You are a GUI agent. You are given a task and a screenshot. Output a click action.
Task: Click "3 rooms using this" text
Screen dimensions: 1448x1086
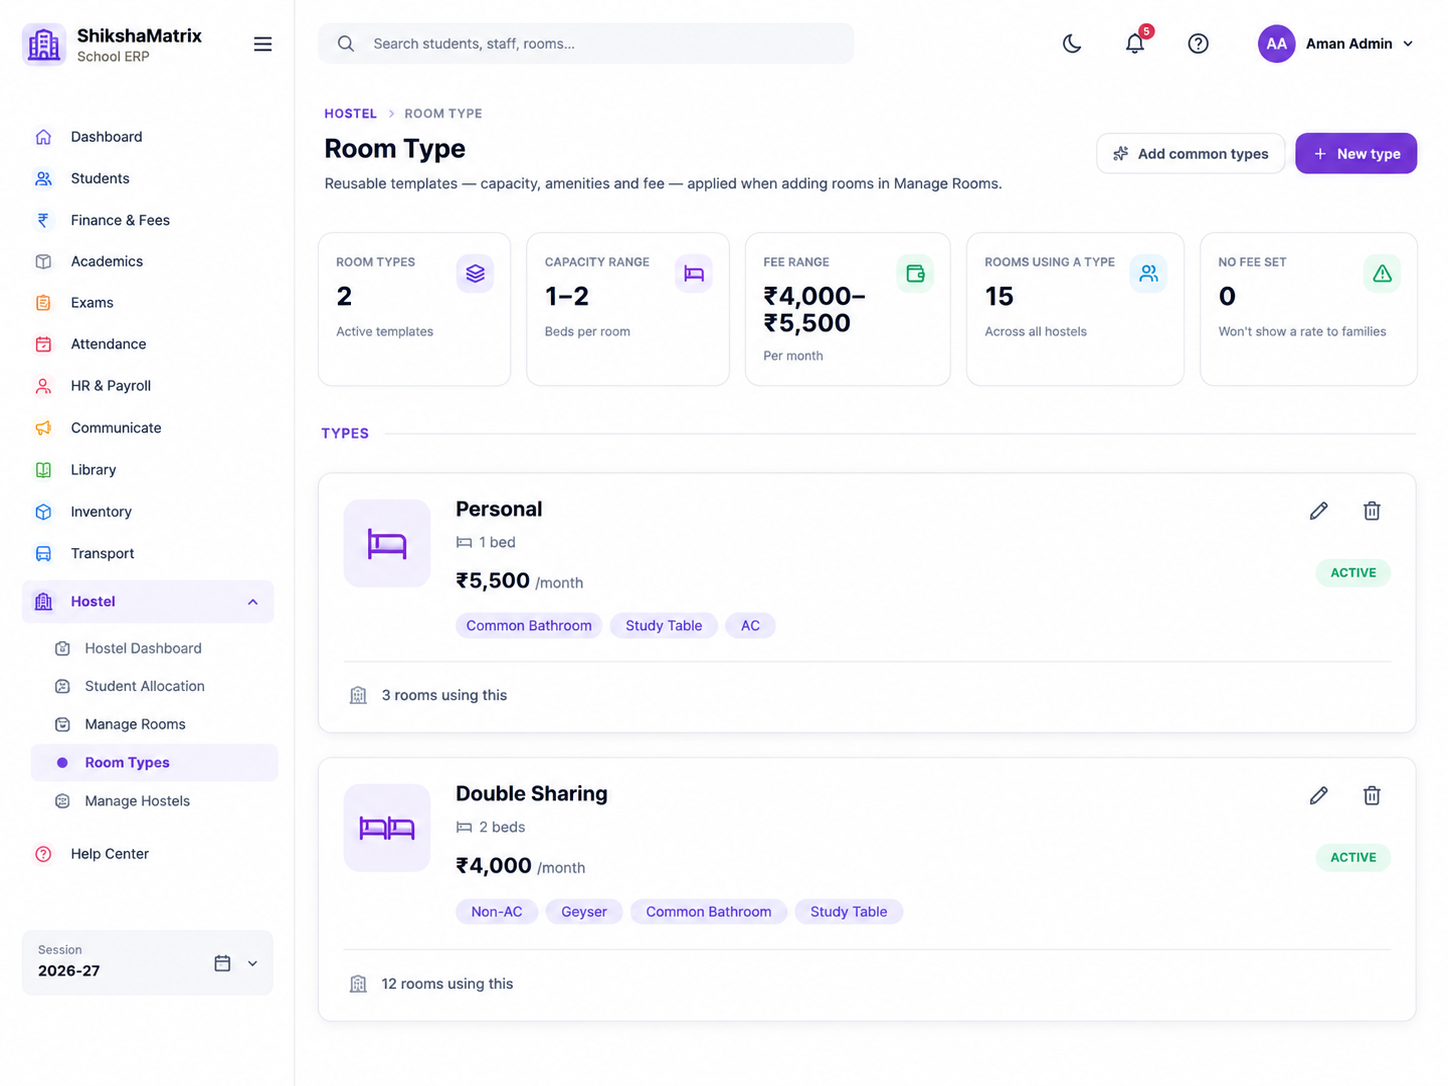pyautogui.click(x=444, y=695)
